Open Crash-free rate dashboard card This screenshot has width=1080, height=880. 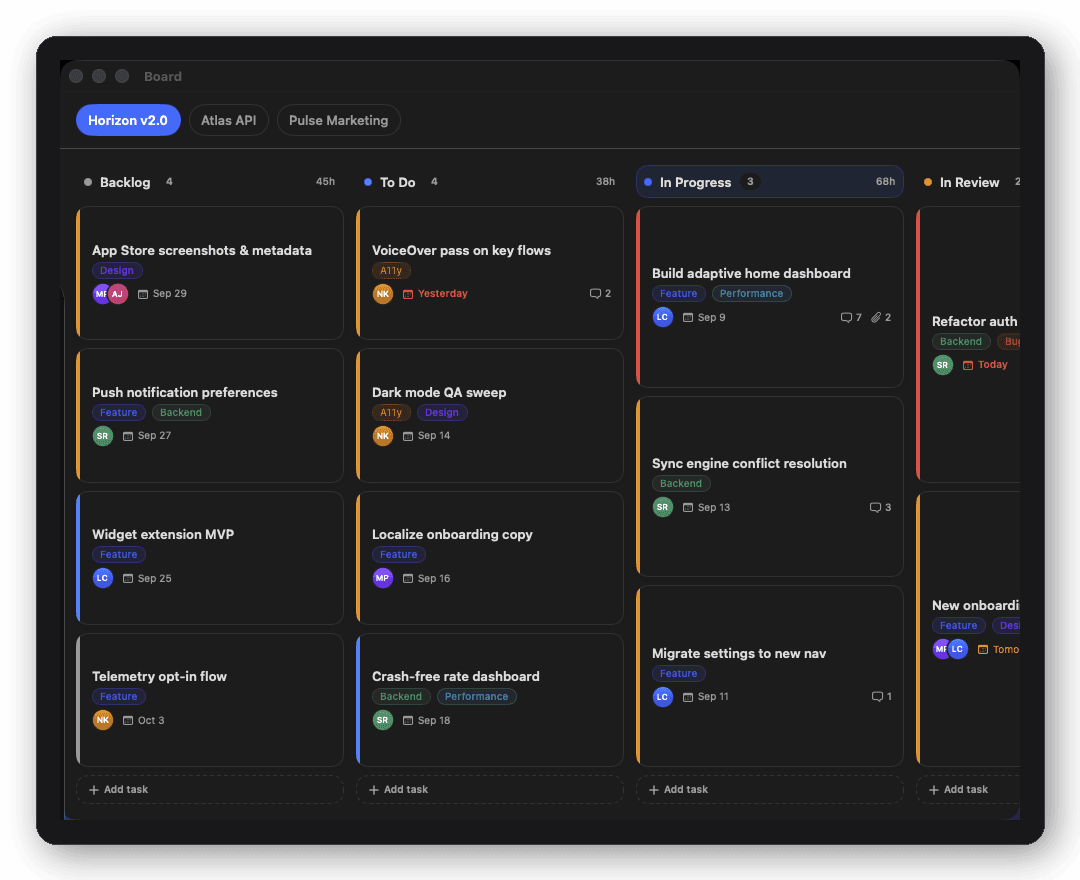[489, 700]
